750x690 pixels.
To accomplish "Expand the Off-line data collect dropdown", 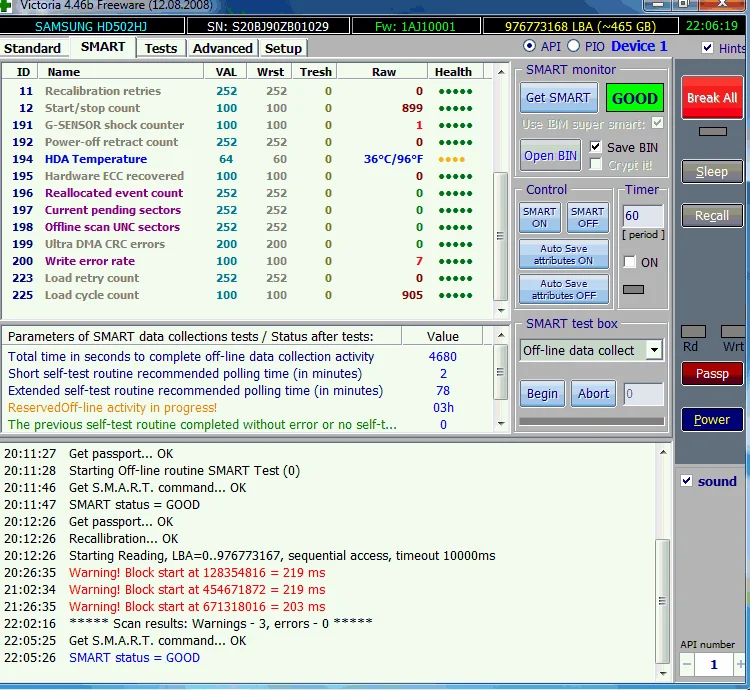I will coord(653,350).
